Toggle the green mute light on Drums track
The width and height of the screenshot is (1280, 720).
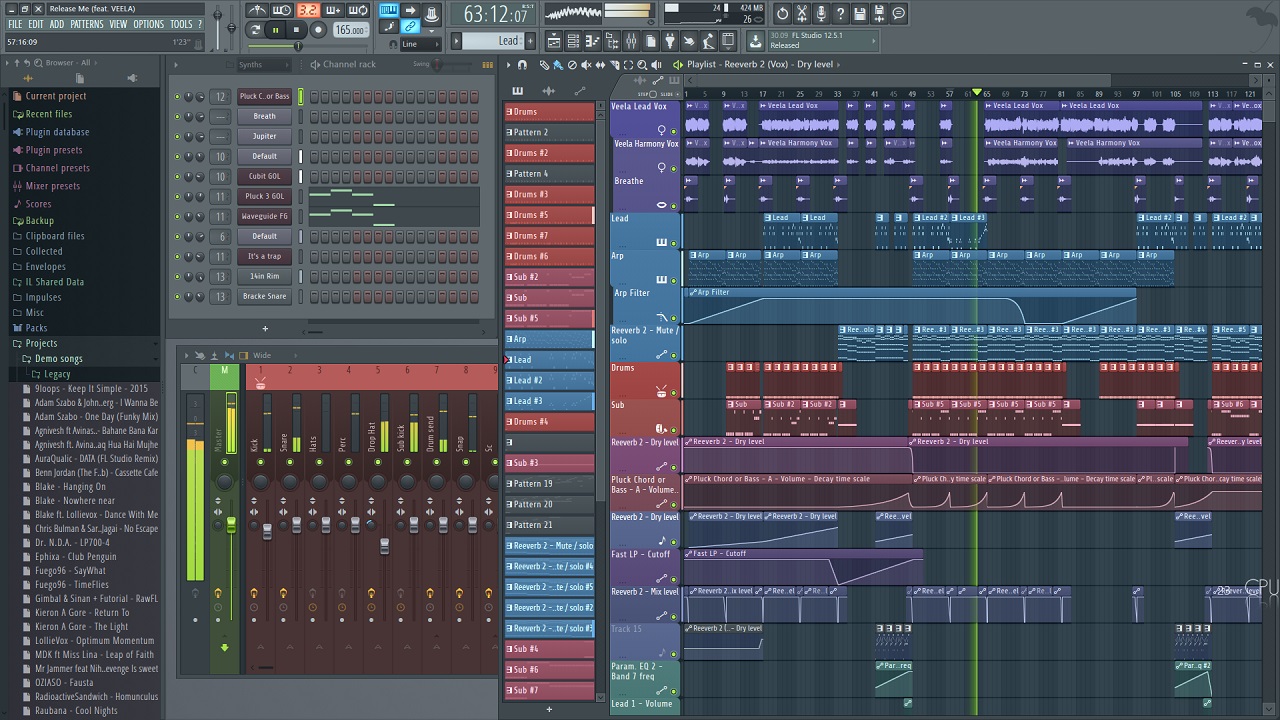pos(673,393)
